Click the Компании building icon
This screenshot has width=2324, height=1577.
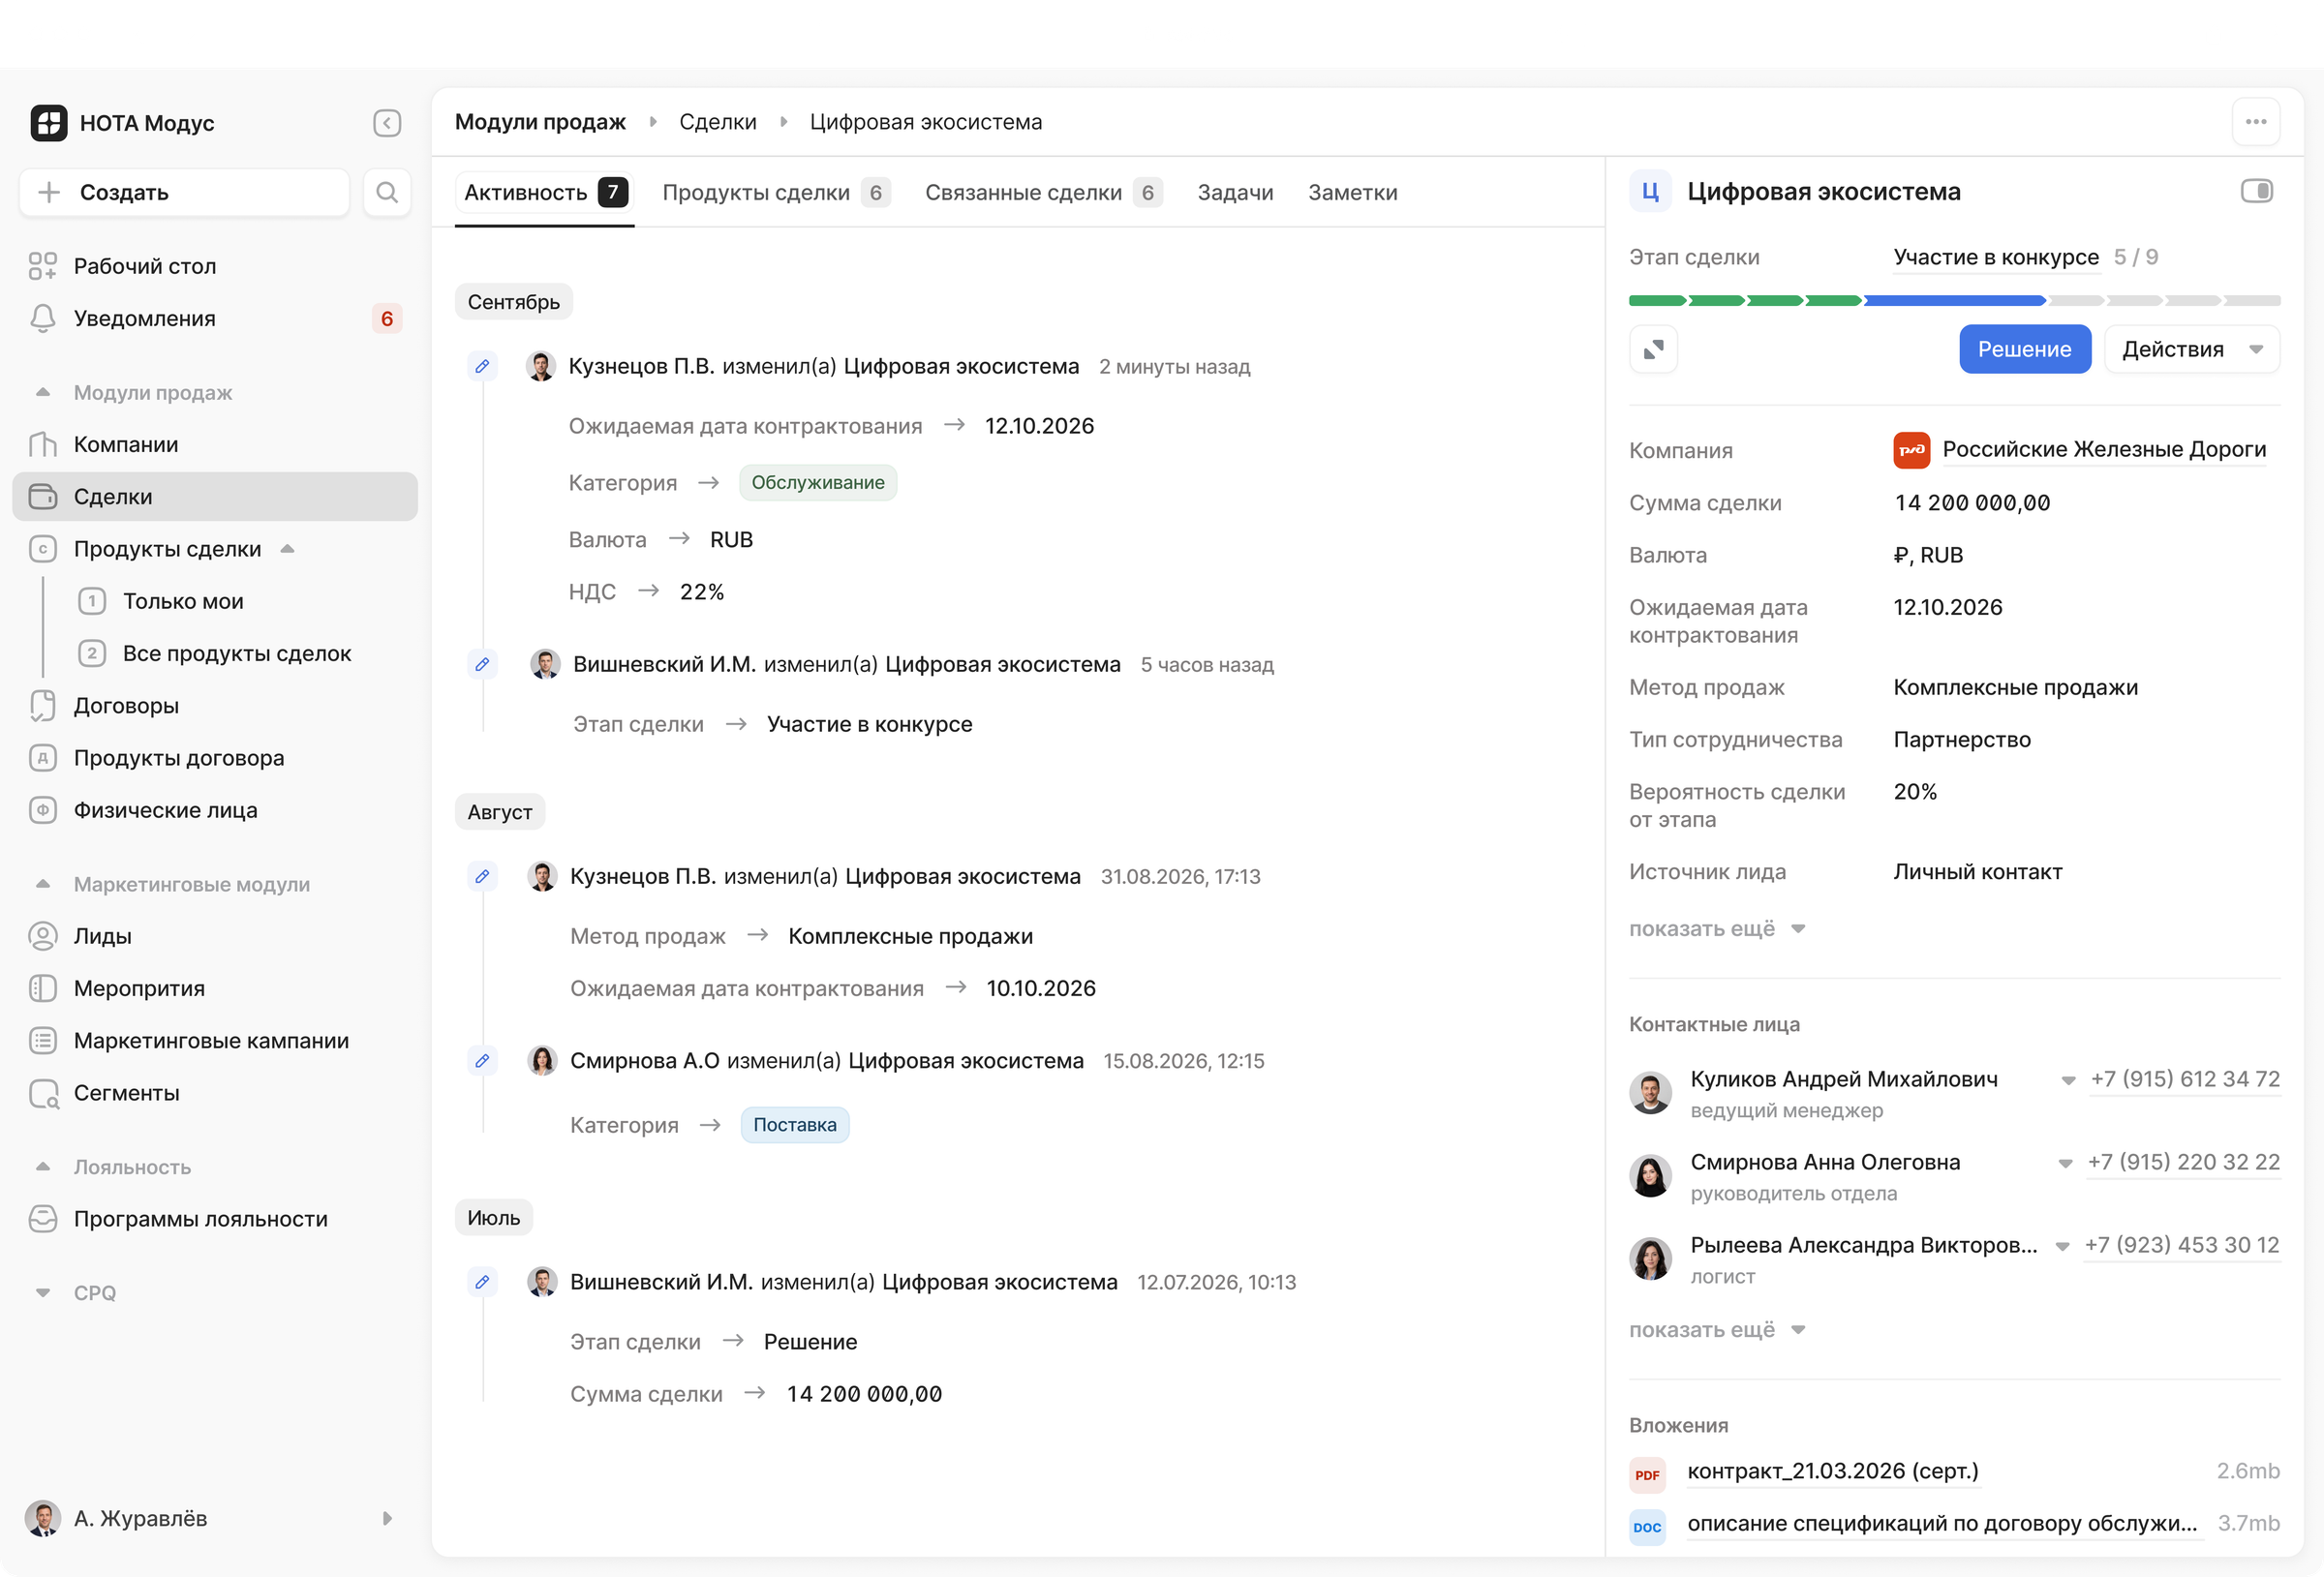tap(42, 444)
